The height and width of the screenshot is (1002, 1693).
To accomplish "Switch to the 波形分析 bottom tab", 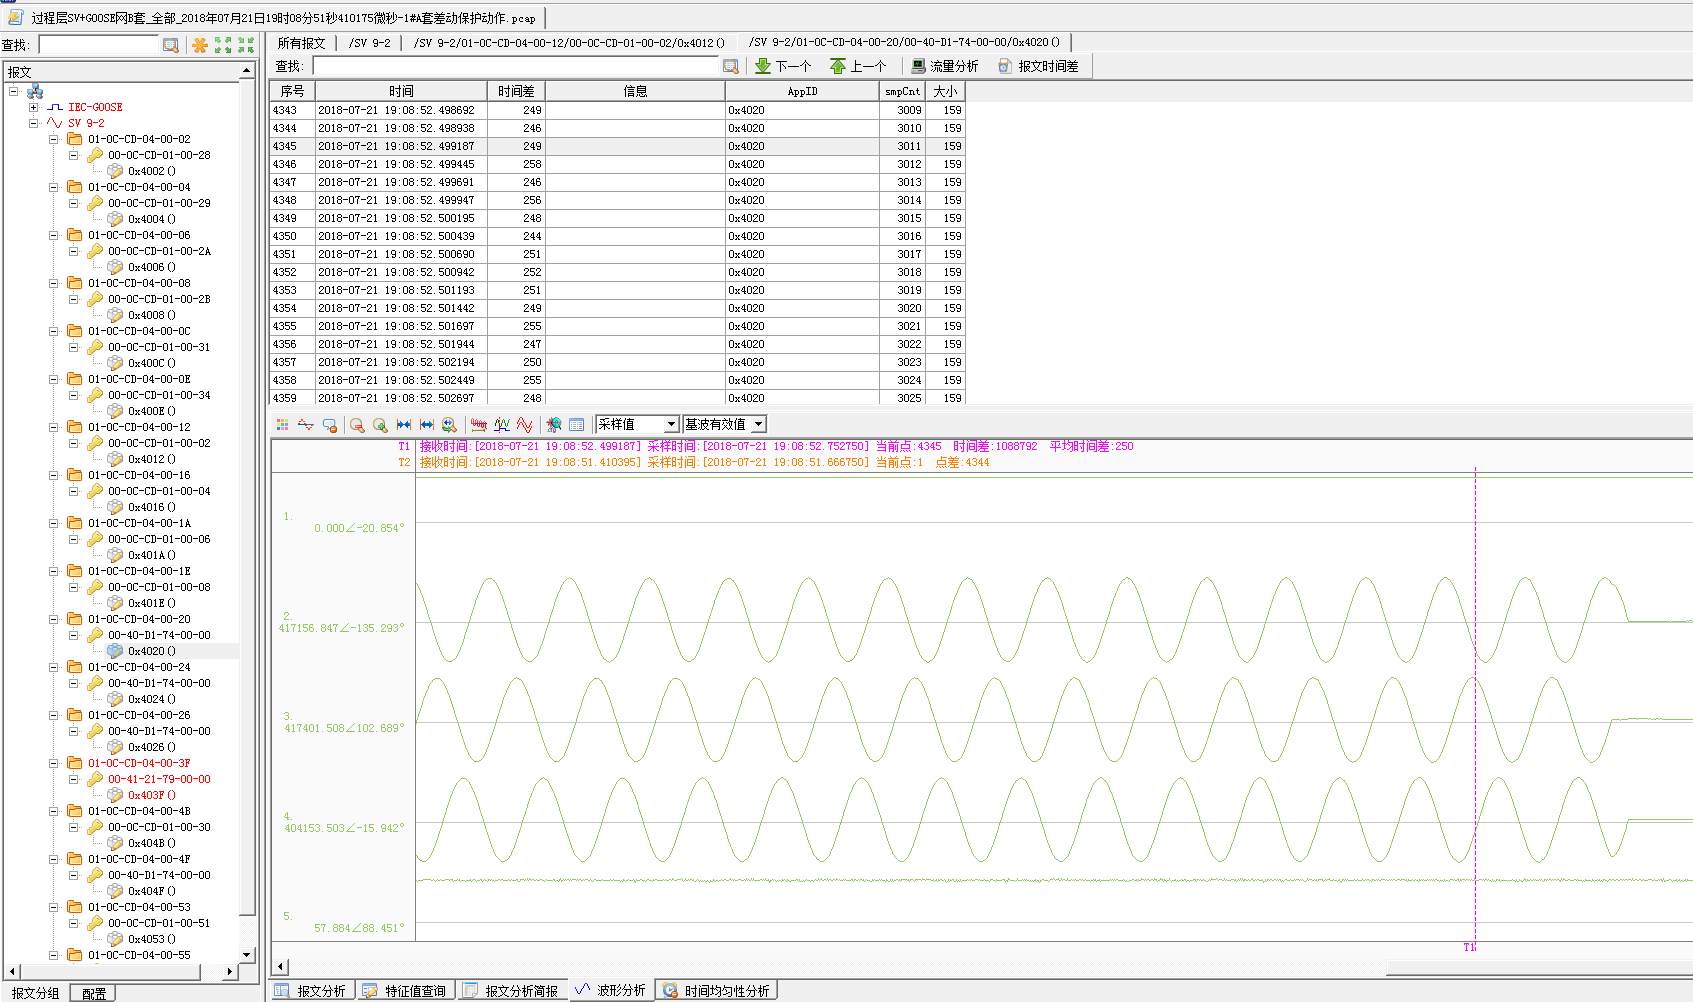I will click(610, 990).
